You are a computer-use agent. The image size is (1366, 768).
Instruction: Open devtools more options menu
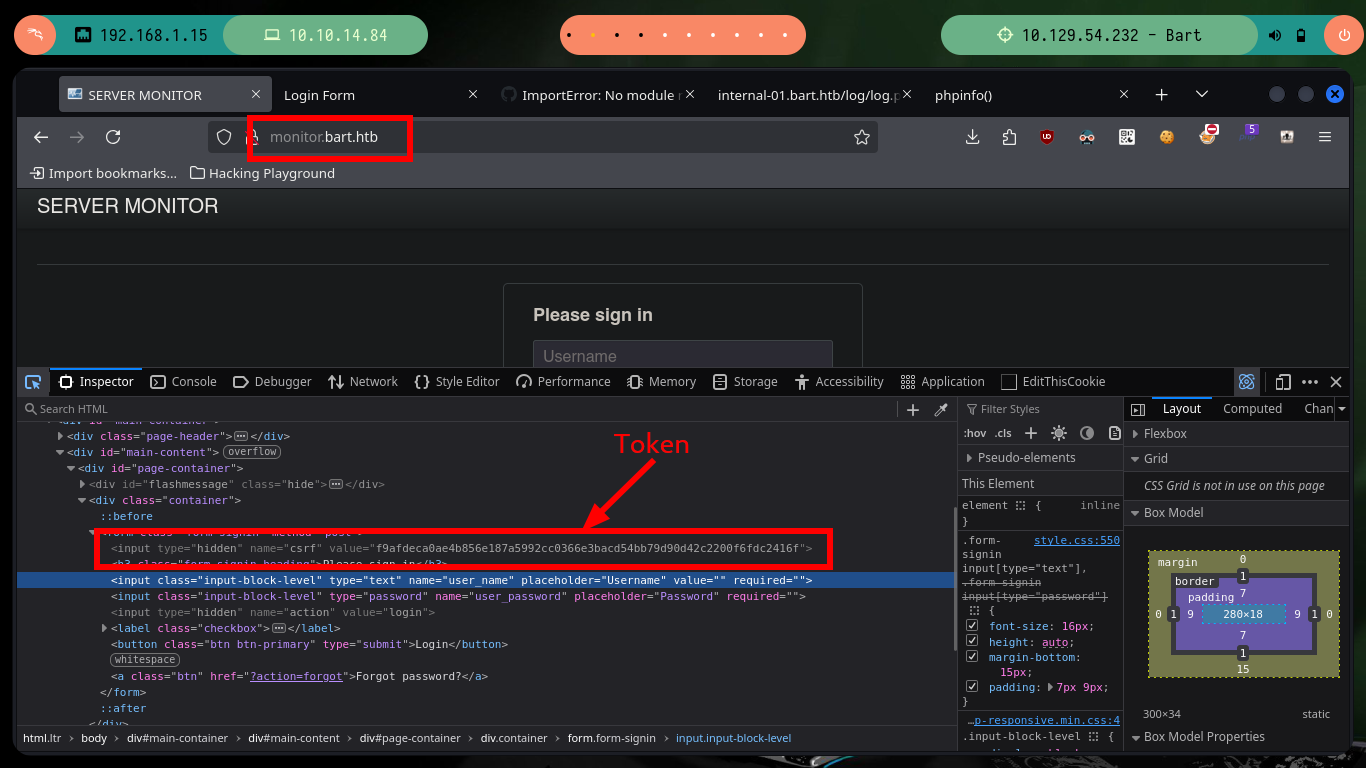tap(1310, 382)
